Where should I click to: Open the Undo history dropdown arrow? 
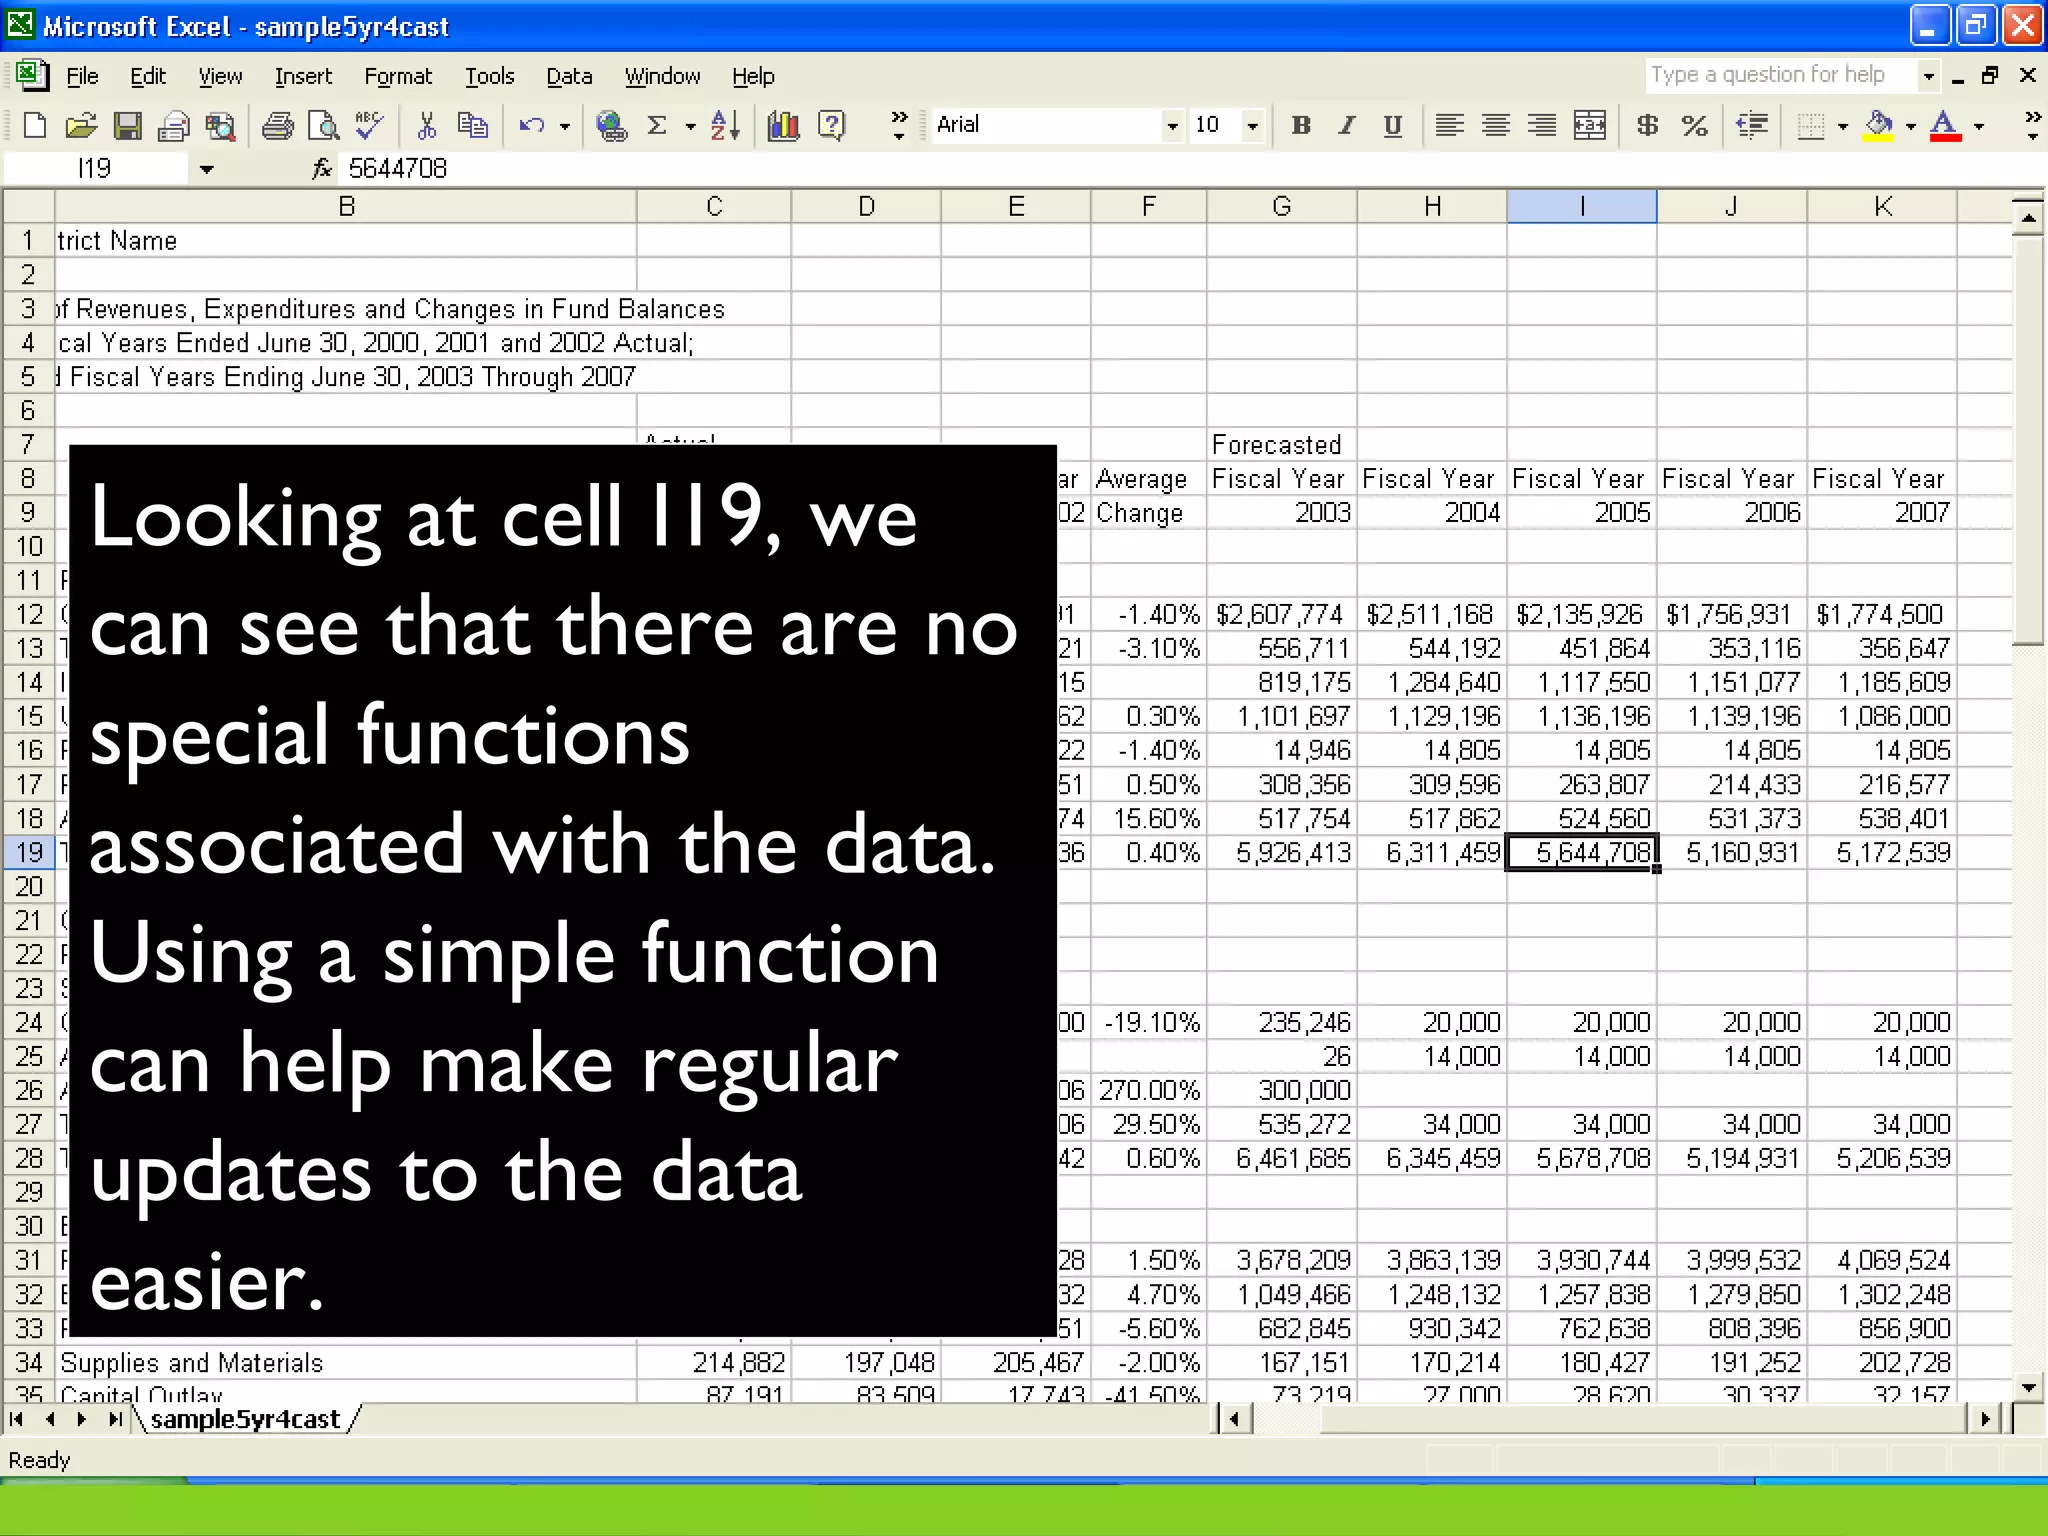click(x=564, y=126)
